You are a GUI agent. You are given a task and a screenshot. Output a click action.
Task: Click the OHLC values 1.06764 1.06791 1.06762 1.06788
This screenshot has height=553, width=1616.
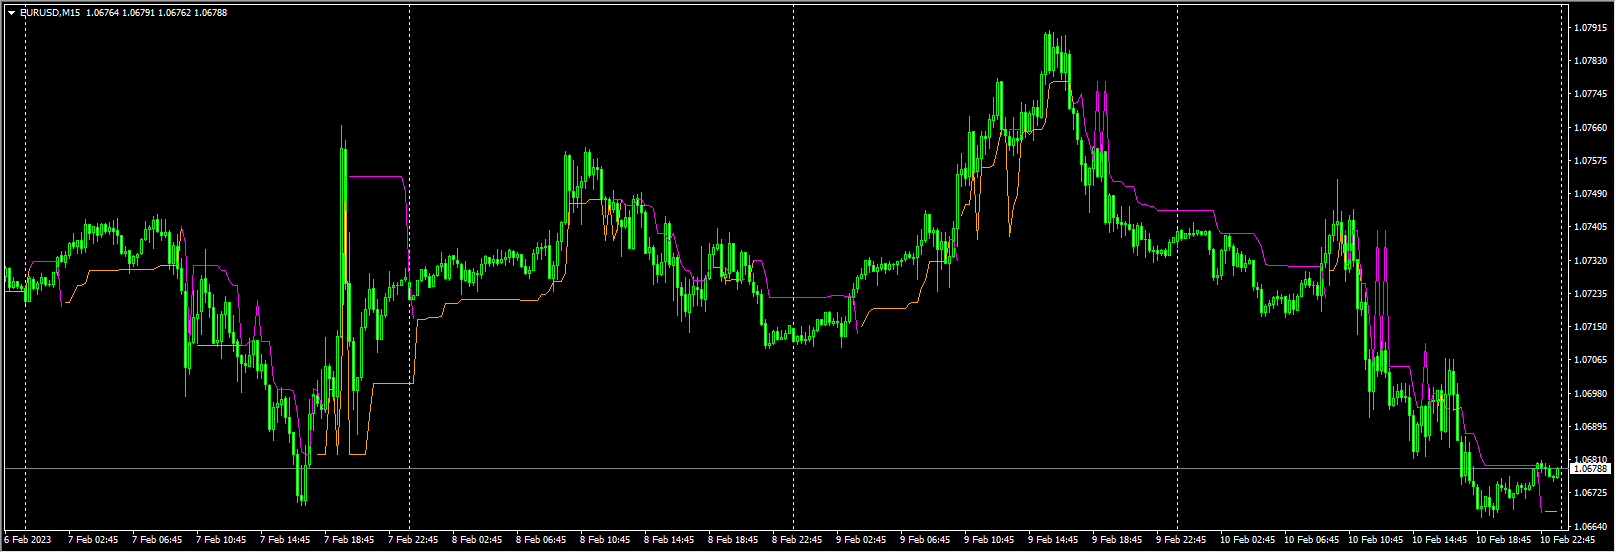point(157,13)
